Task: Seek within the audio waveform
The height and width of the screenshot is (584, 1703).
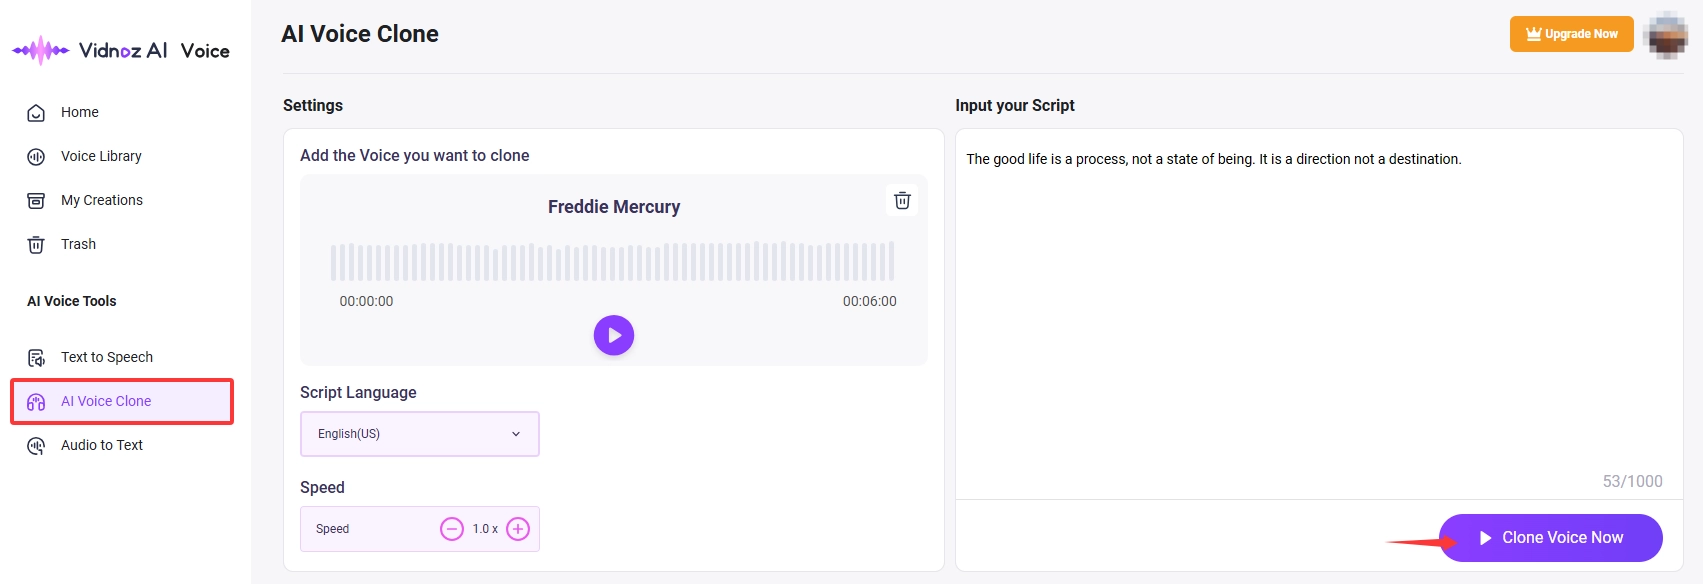Action: [612, 262]
